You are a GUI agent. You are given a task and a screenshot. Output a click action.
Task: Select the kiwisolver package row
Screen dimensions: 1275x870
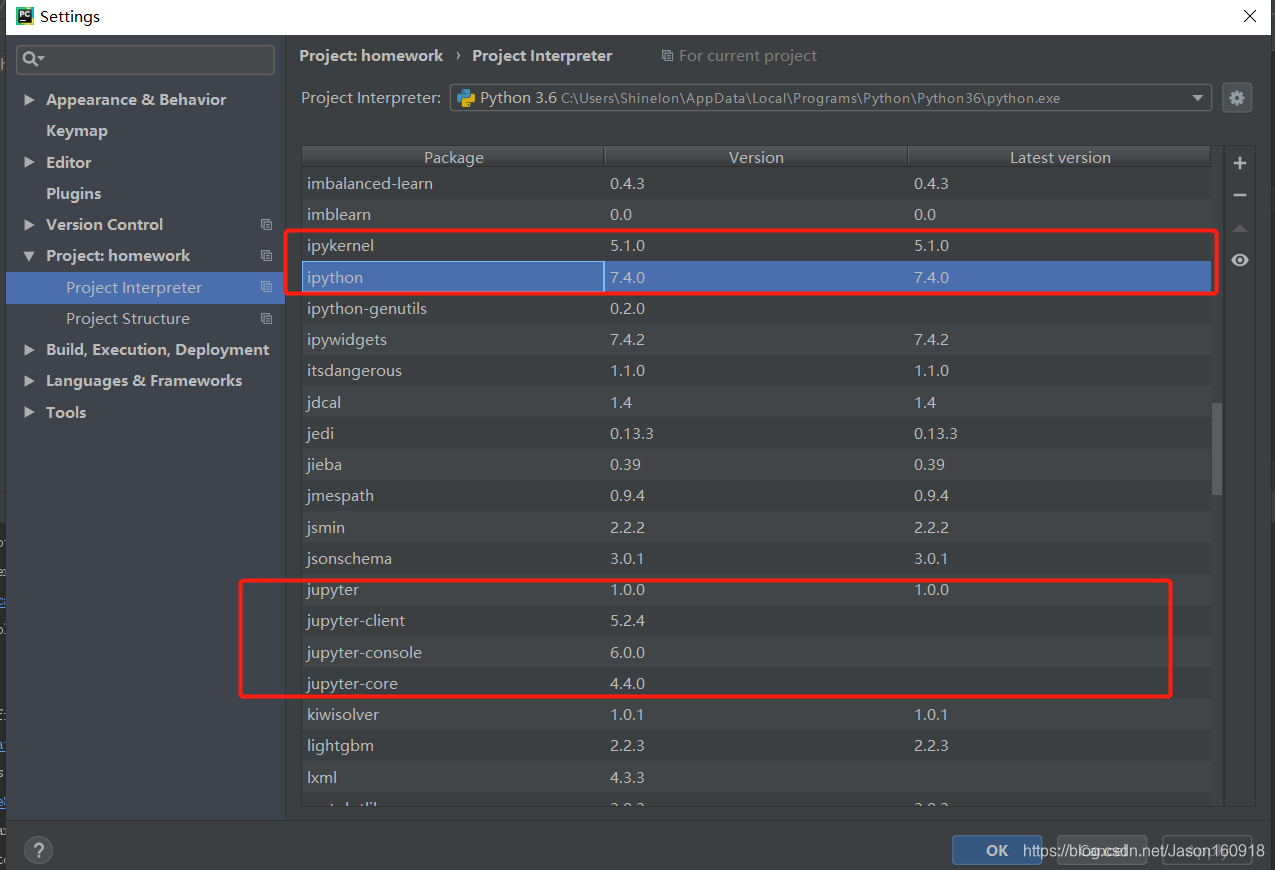tap(756, 715)
